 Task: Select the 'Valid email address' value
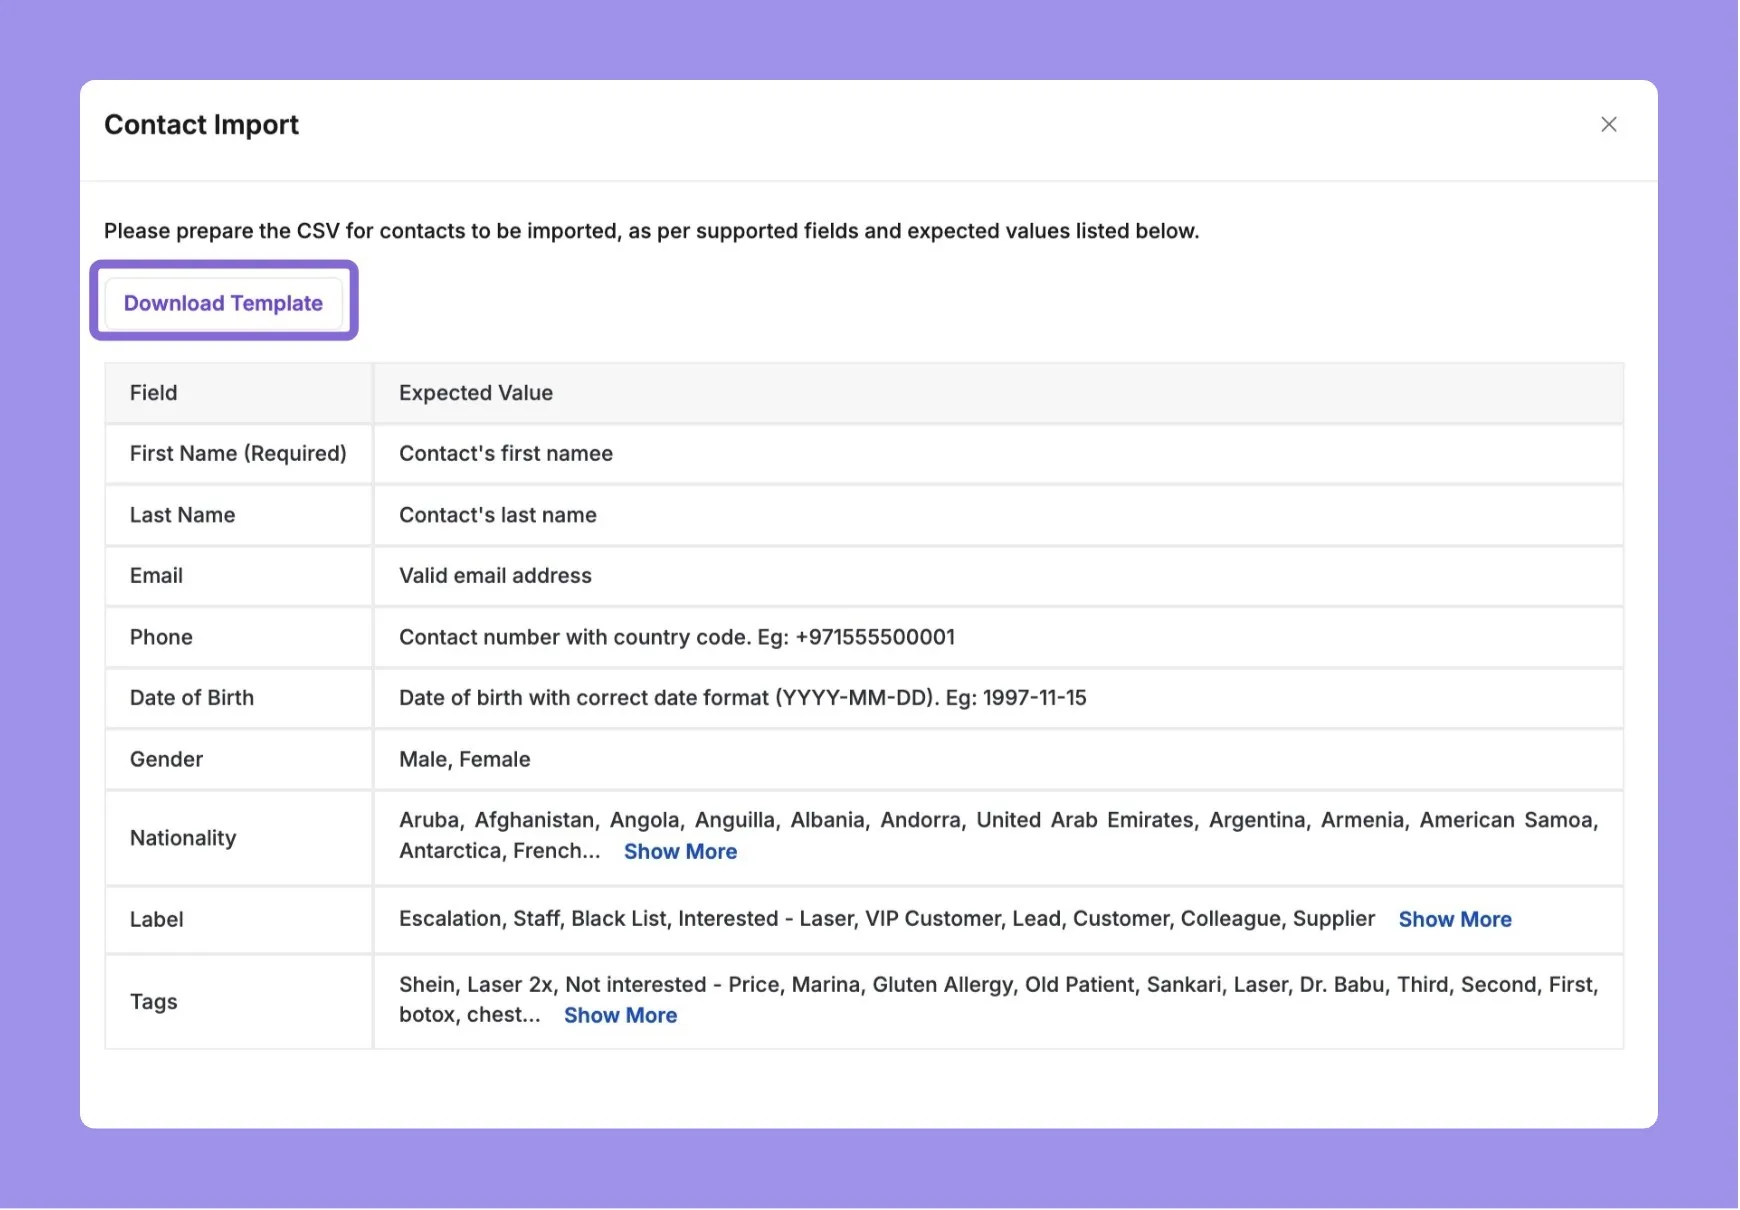point(495,576)
